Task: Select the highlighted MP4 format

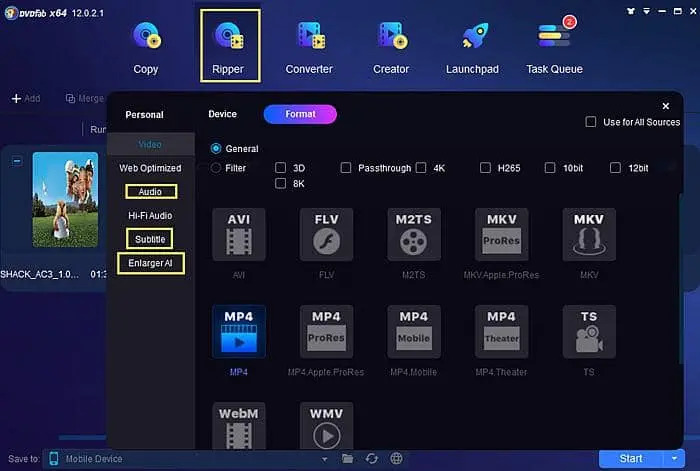Action: coord(239,332)
